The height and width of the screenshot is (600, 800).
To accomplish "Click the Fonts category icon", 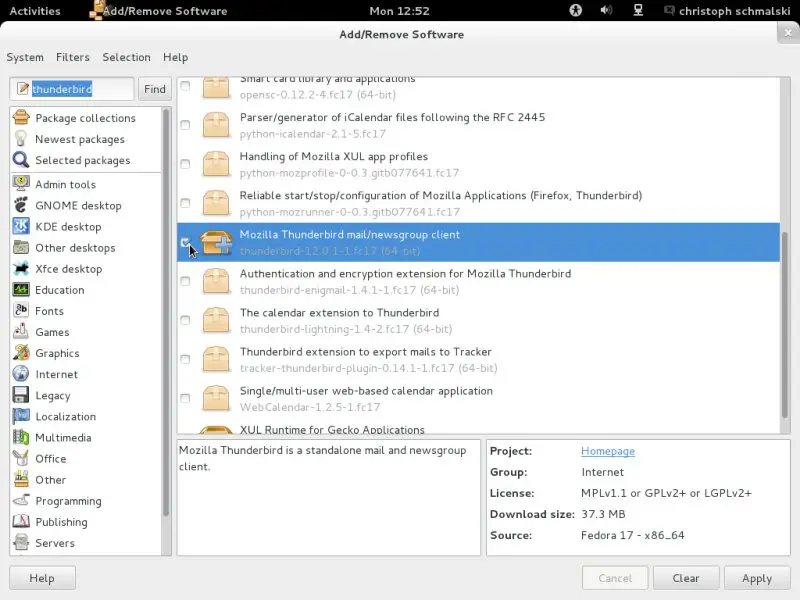I will coord(21,311).
